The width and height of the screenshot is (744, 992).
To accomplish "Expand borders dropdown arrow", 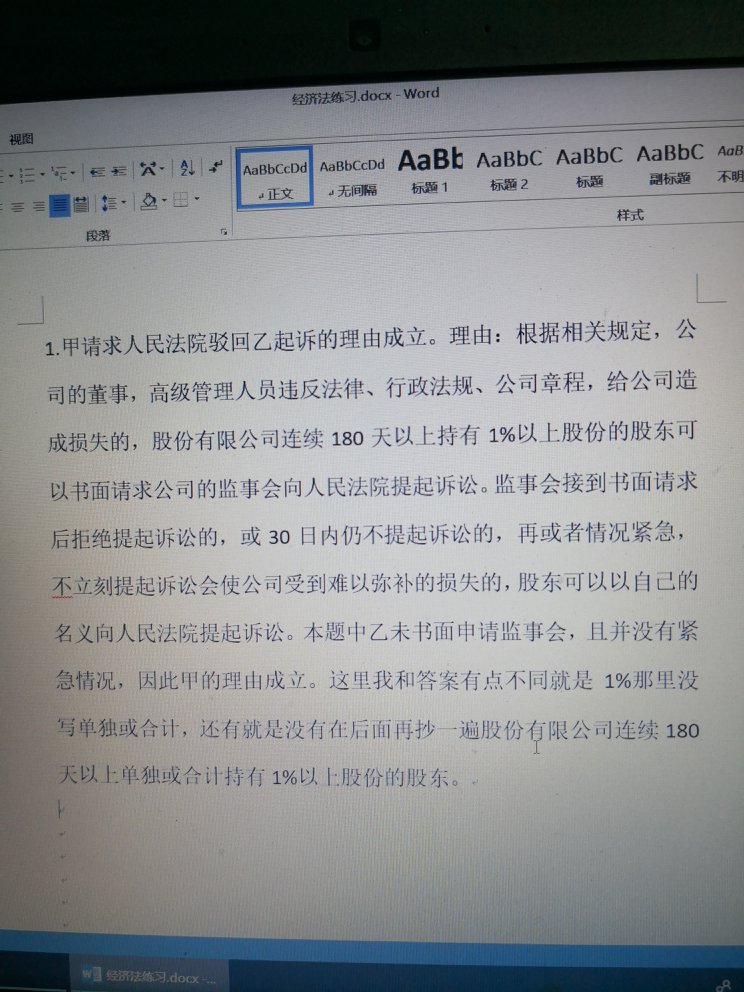I will [197, 199].
